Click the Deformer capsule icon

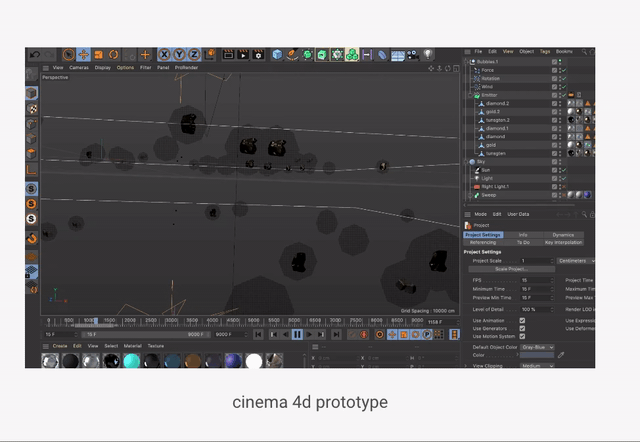[382, 55]
